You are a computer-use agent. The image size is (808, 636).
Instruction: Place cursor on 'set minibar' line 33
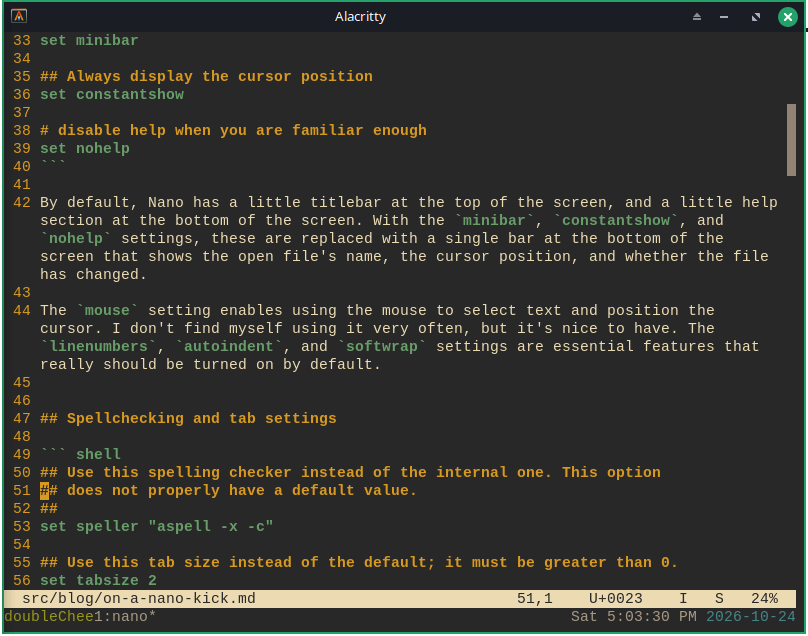point(89,40)
